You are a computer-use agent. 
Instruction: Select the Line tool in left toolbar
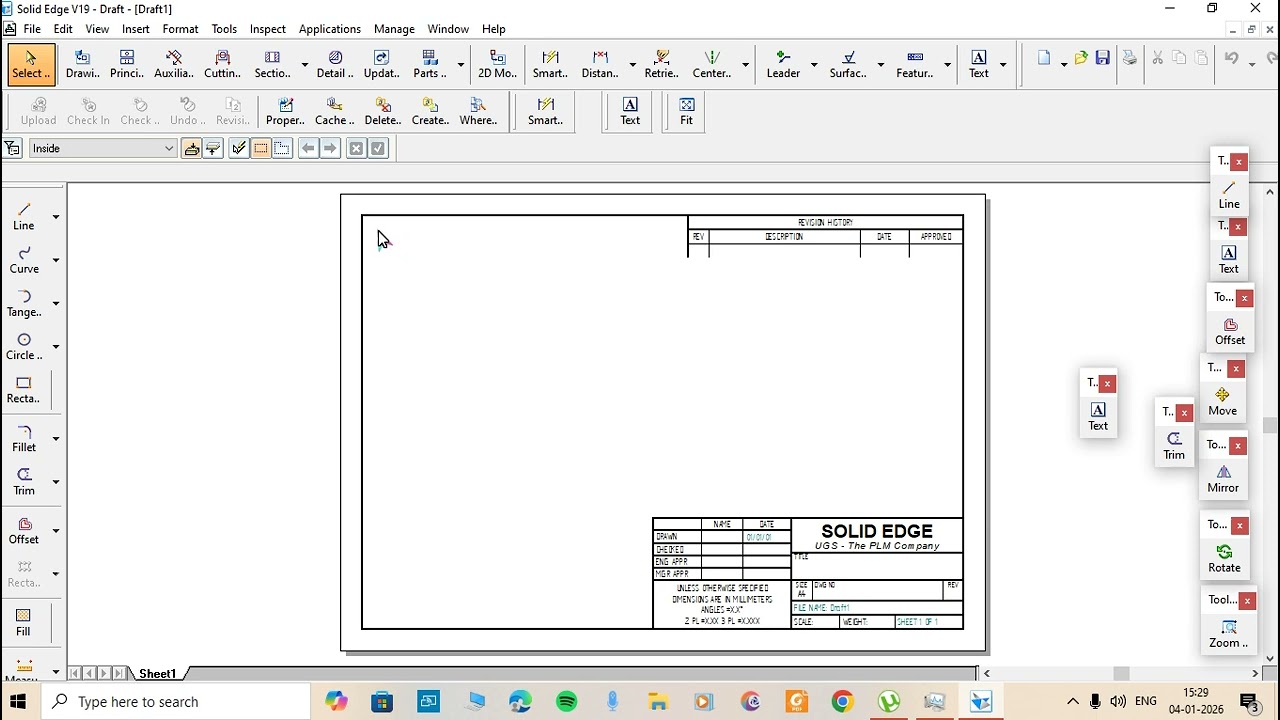24,216
